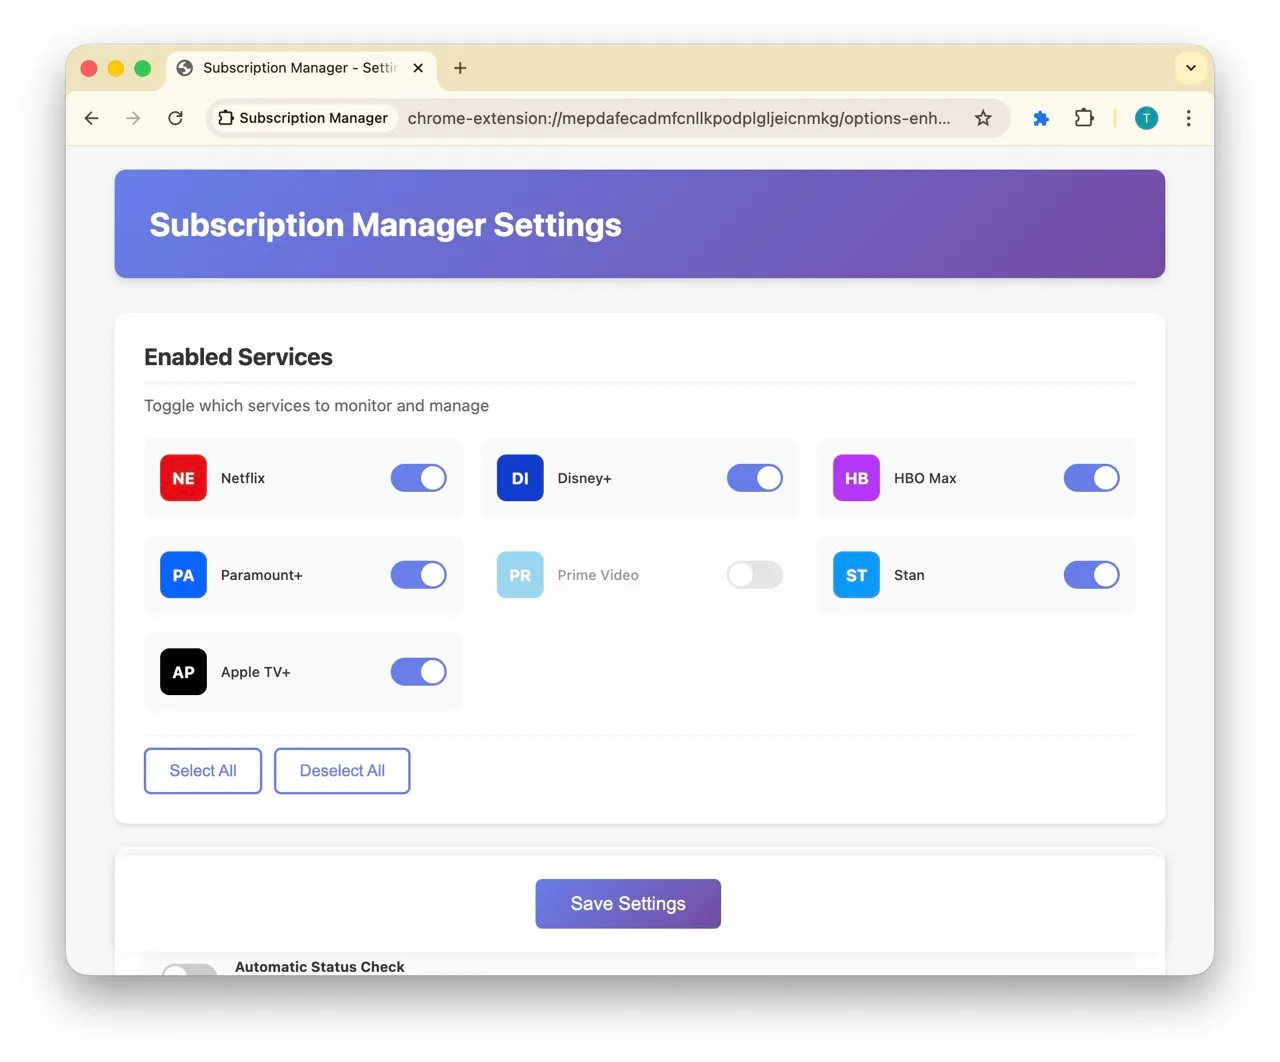Image resolution: width=1280 pixels, height=1062 pixels.
Task: Click the blue Disney+ DI icon
Action: (x=520, y=478)
